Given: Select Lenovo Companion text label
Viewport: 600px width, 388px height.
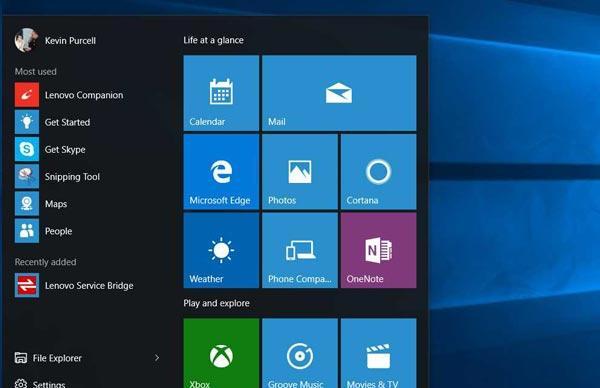Looking at the screenshot, I should (x=84, y=95).
